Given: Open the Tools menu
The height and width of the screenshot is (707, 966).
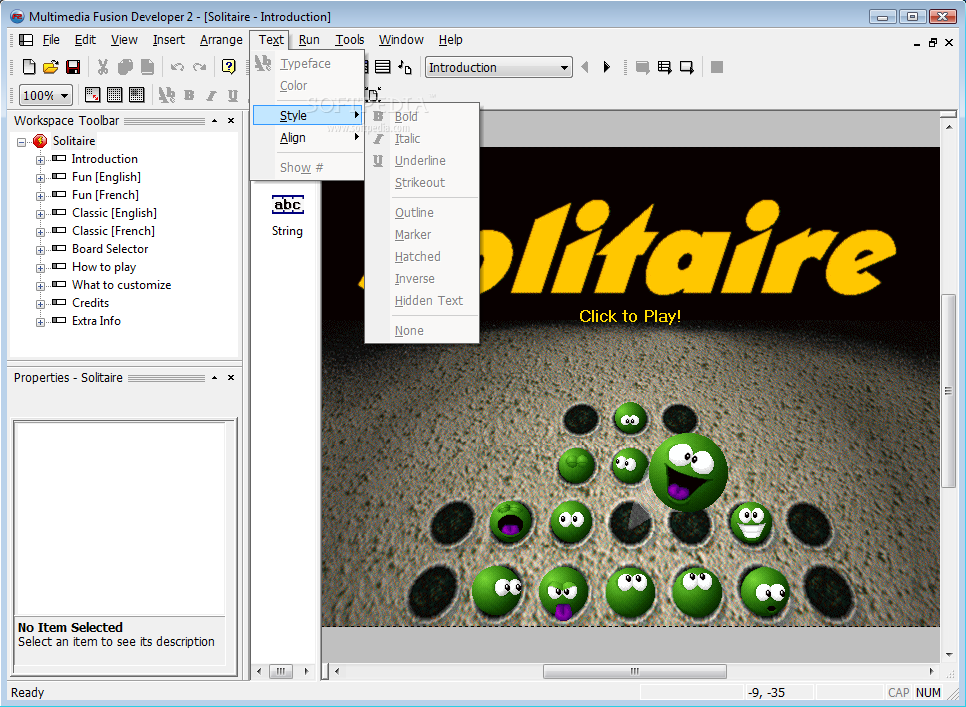Looking at the screenshot, I should click(350, 40).
